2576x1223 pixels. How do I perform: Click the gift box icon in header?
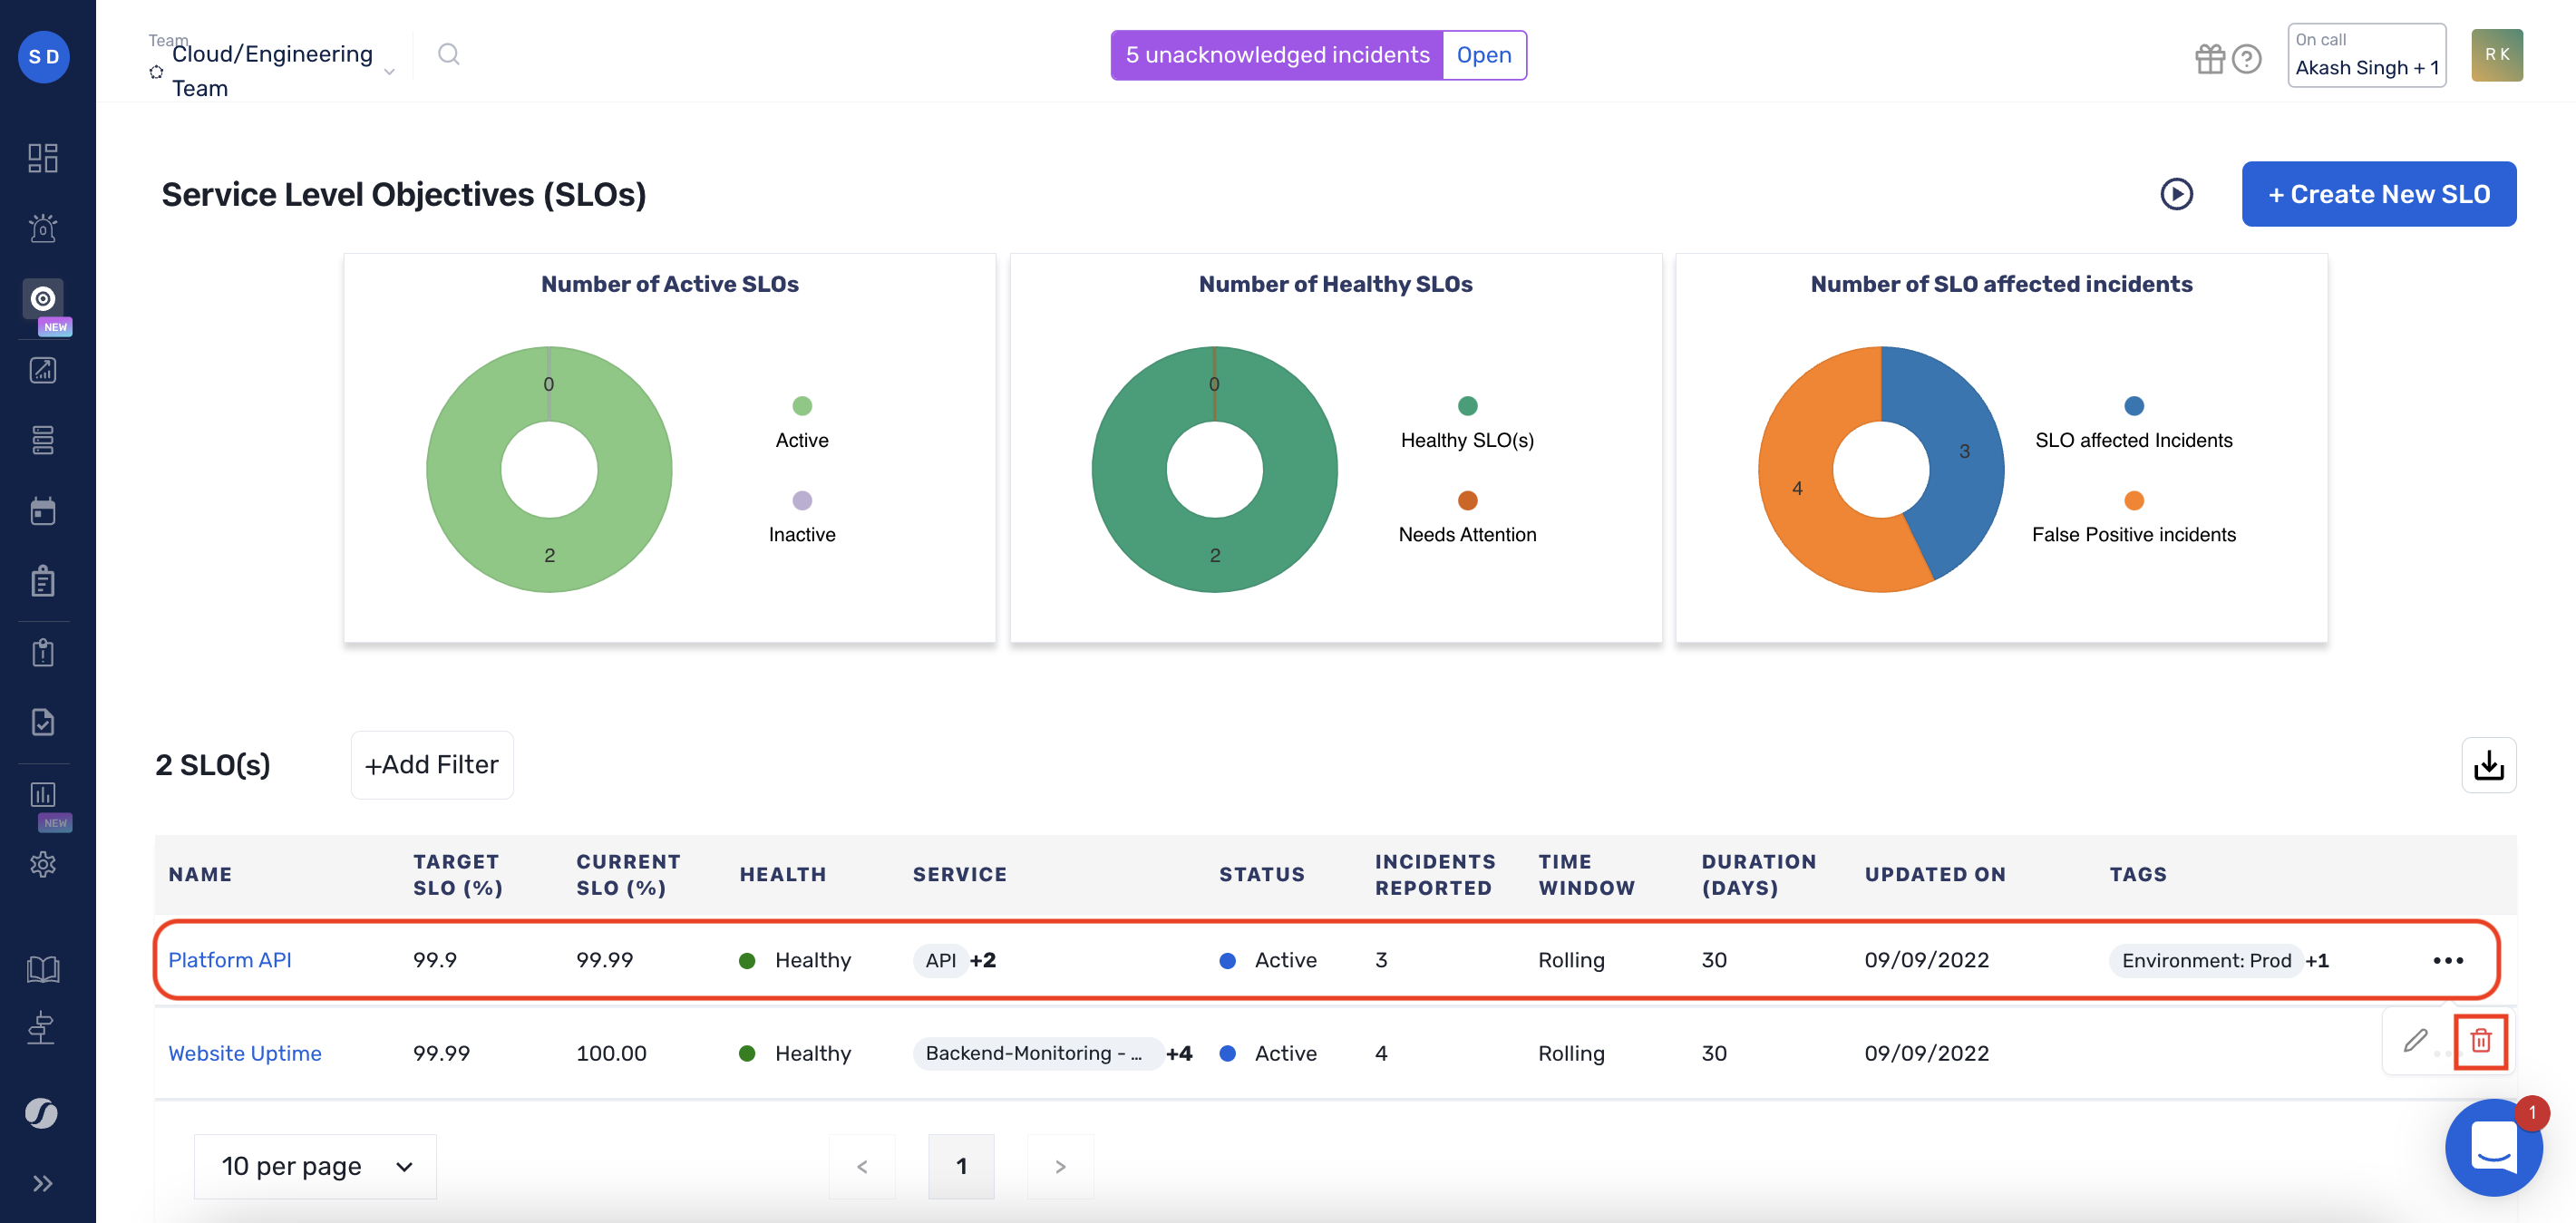[2209, 59]
